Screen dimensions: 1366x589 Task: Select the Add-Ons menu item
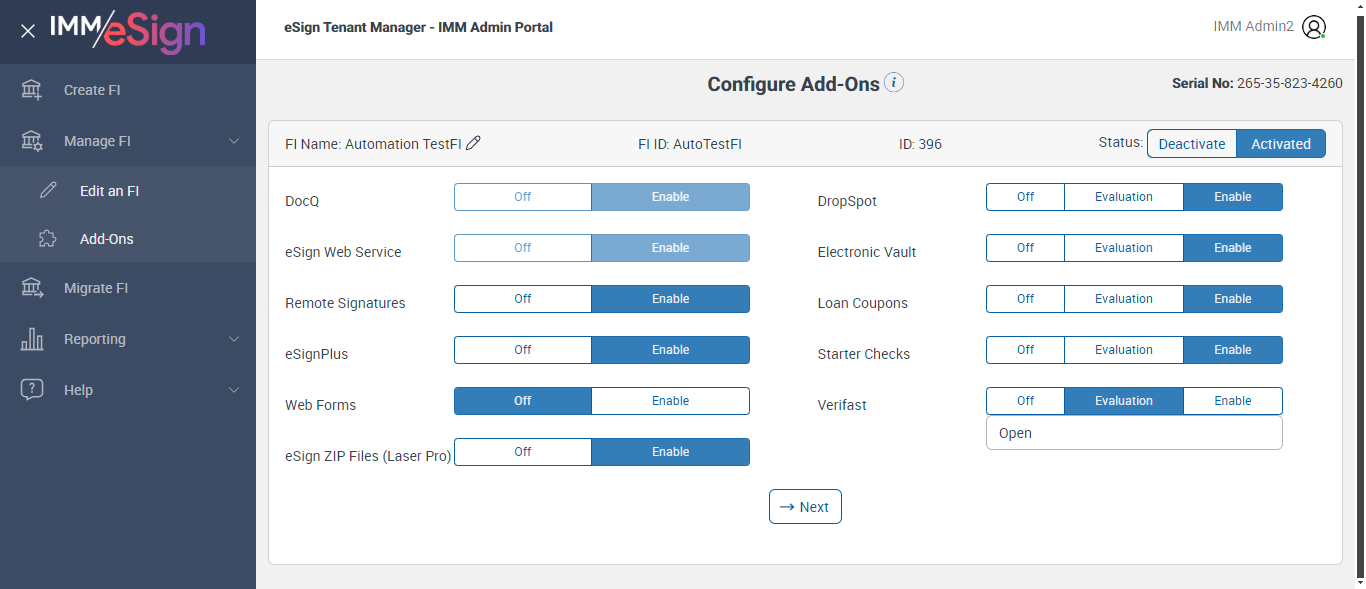pyautogui.click(x=106, y=239)
